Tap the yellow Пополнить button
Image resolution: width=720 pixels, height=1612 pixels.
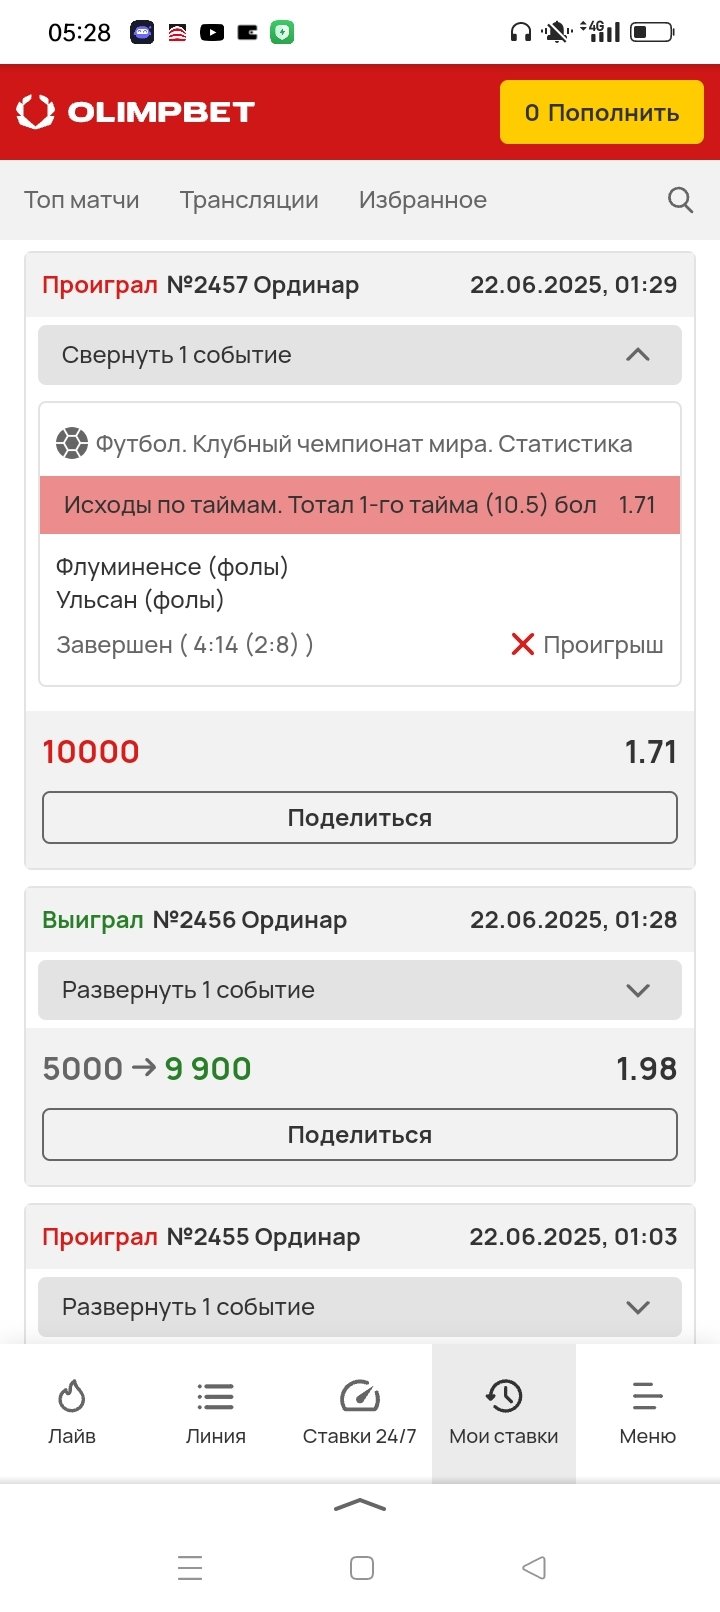pyautogui.click(x=602, y=112)
